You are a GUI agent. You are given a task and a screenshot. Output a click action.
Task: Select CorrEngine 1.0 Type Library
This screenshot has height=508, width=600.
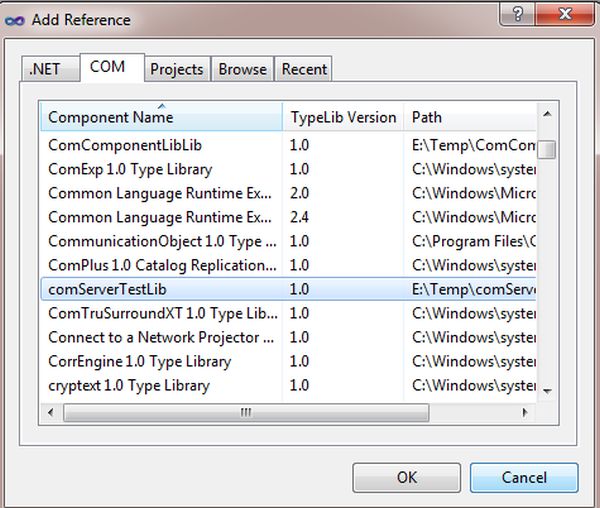[139, 362]
